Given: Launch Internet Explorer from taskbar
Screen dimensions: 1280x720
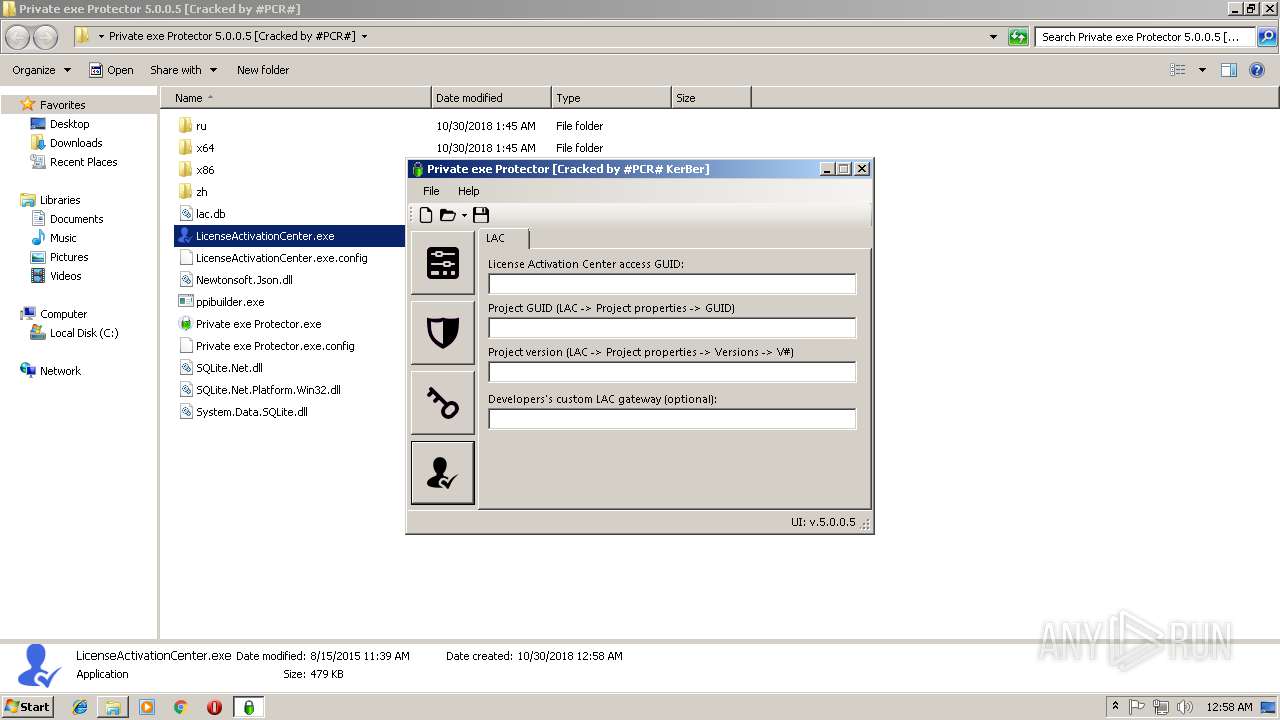Looking at the screenshot, I should [80, 707].
